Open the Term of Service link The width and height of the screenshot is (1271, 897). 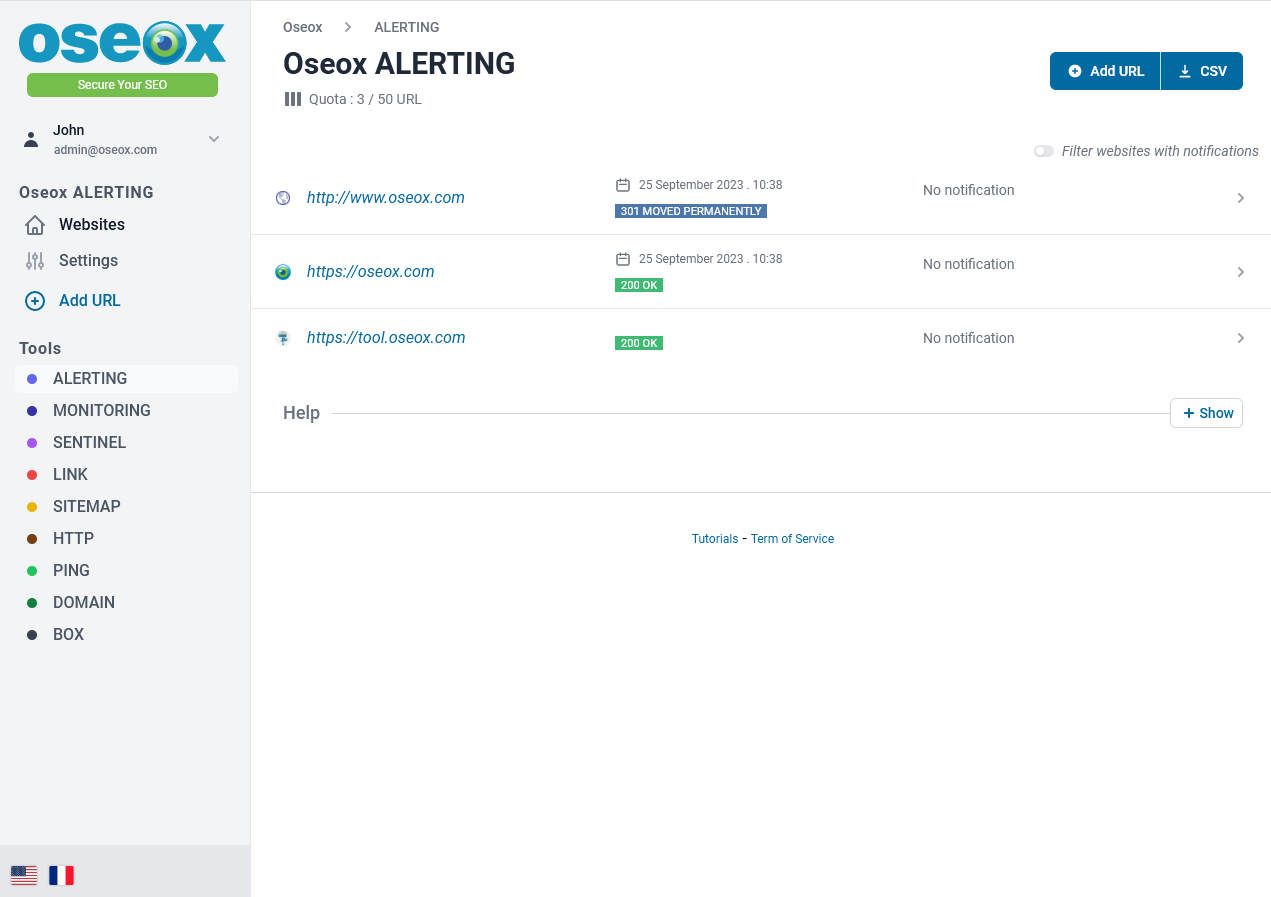(792, 539)
